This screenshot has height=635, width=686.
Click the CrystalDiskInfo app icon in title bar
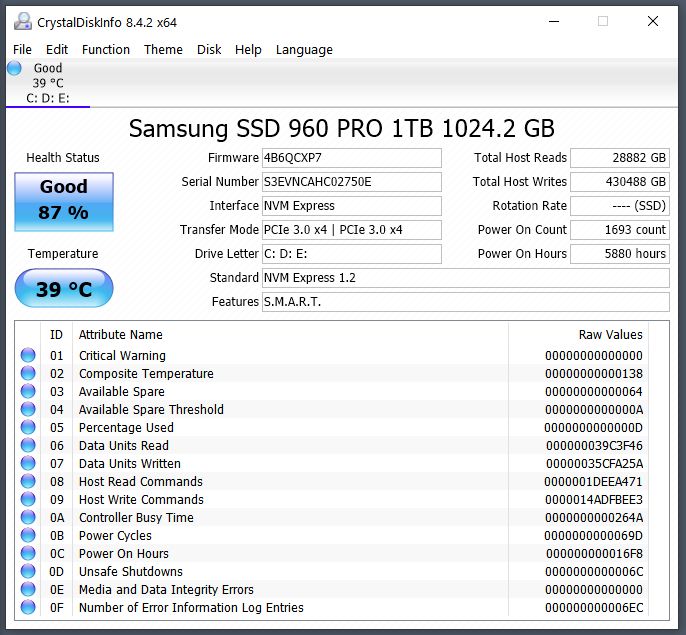pos(21,21)
